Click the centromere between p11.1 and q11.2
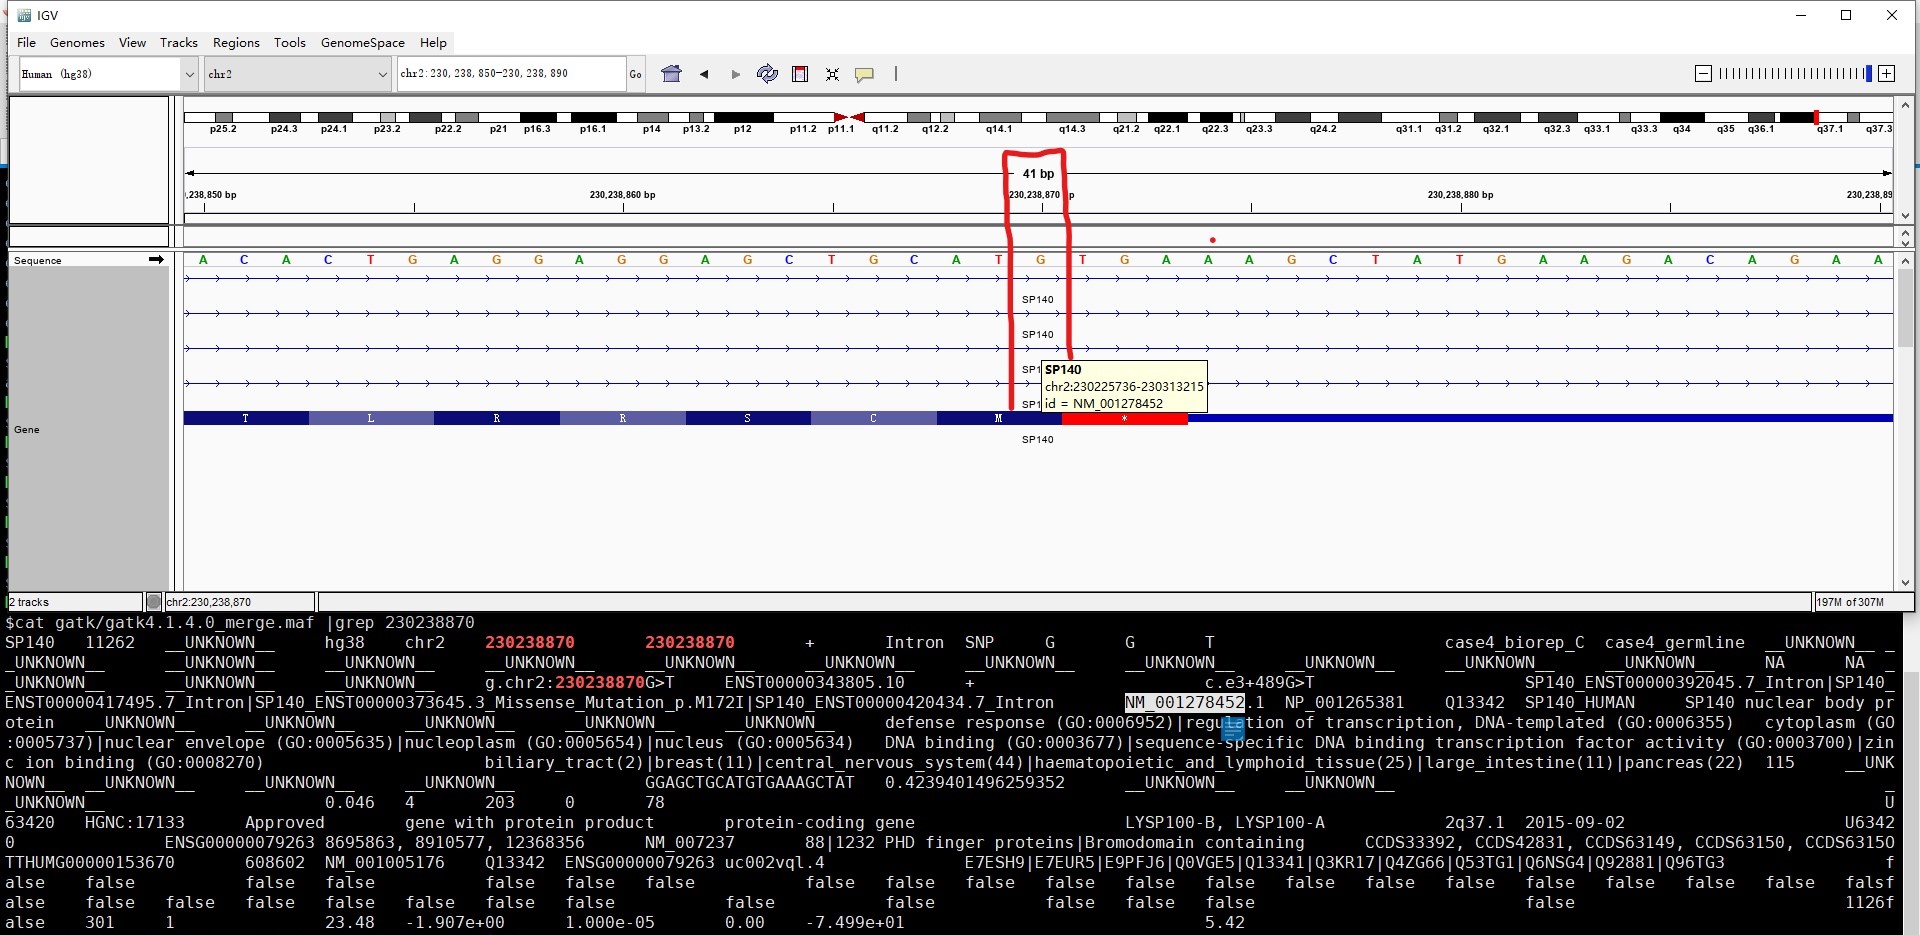This screenshot has width=1920, height=935. coord(848,118)
